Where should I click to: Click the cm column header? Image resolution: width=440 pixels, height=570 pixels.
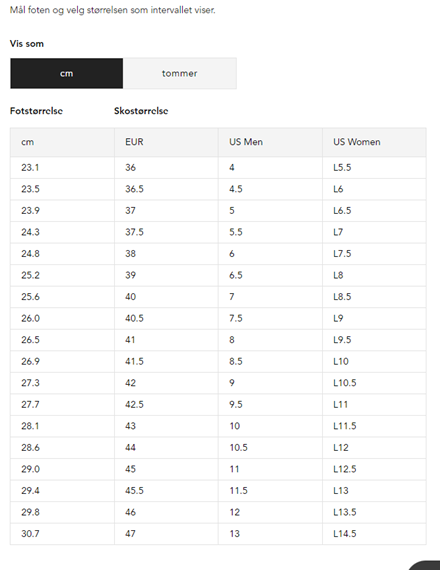tap(62, 142)
